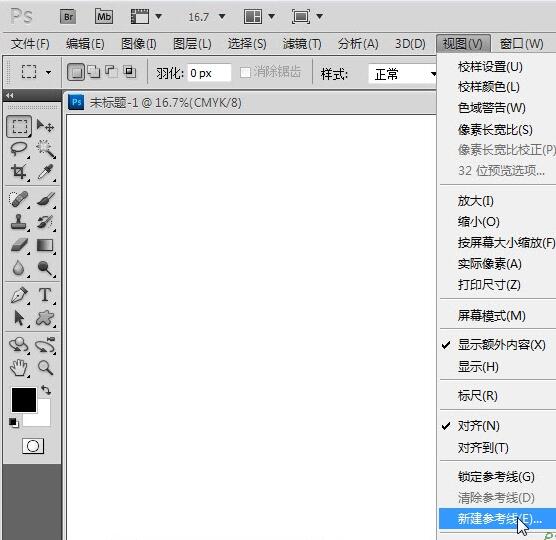Select the Pen tool
Screen dimensions: 556x540
click(x=19, y=295)
